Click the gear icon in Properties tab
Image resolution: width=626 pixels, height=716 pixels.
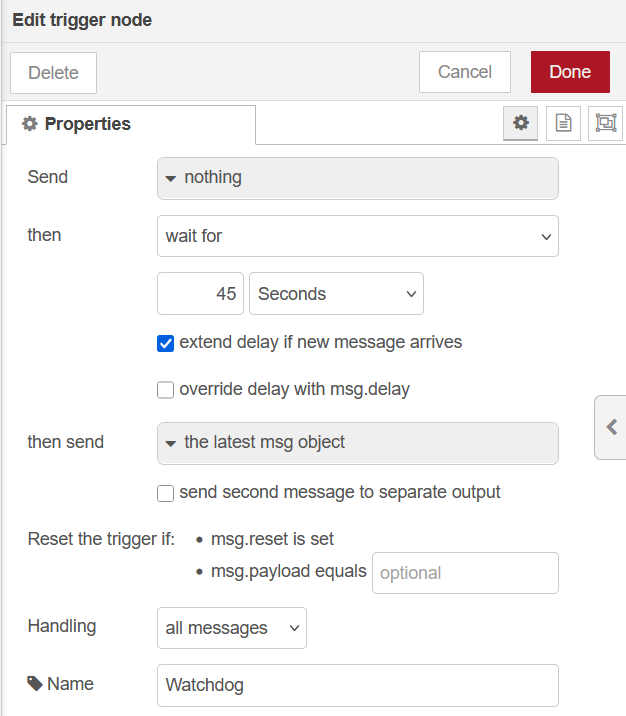(x=30, y=124)
